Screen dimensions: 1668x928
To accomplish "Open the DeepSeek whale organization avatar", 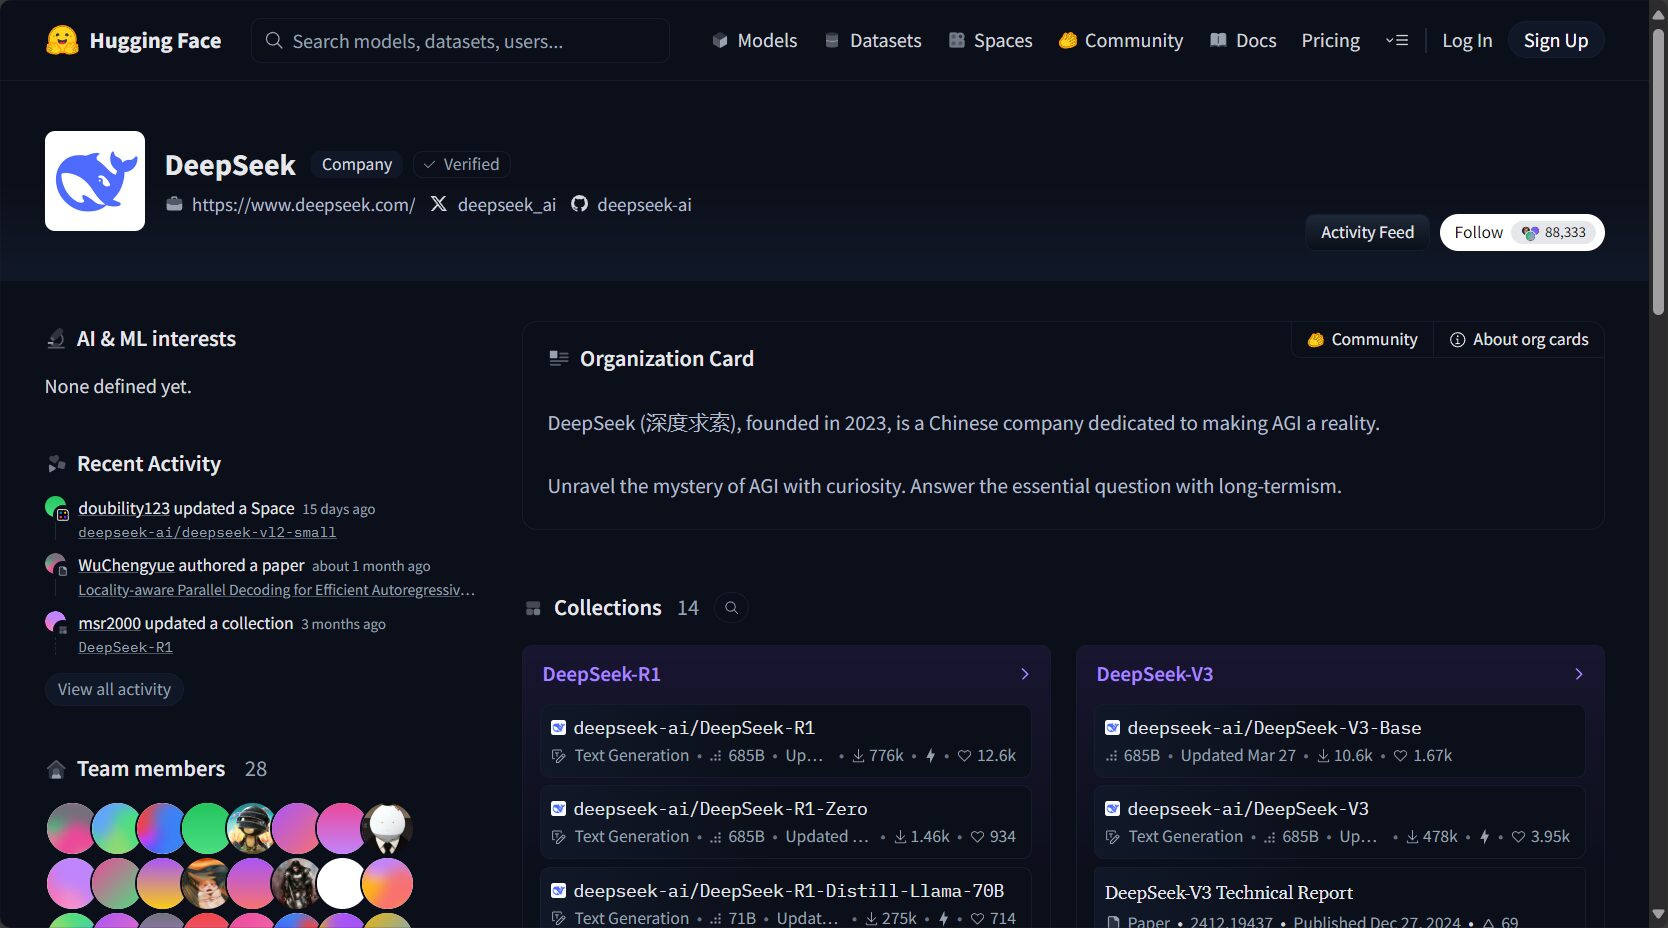I will 95,181.
